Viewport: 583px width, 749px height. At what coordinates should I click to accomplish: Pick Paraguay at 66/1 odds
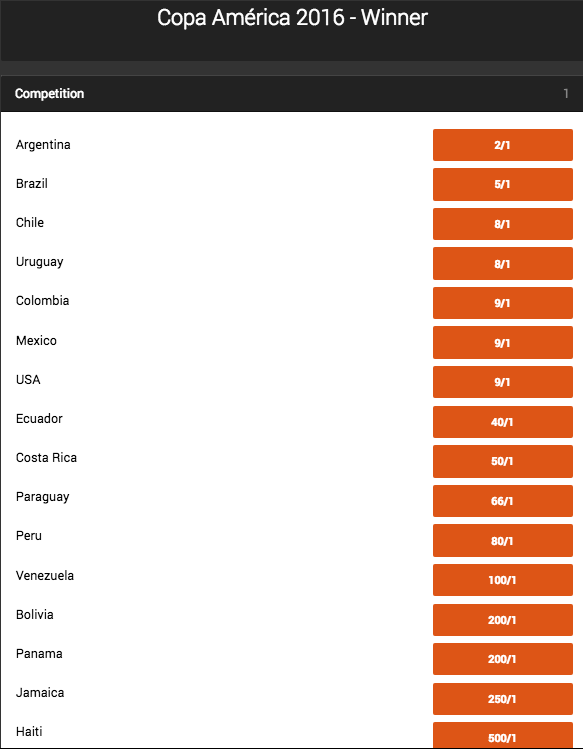coord(503,501)
